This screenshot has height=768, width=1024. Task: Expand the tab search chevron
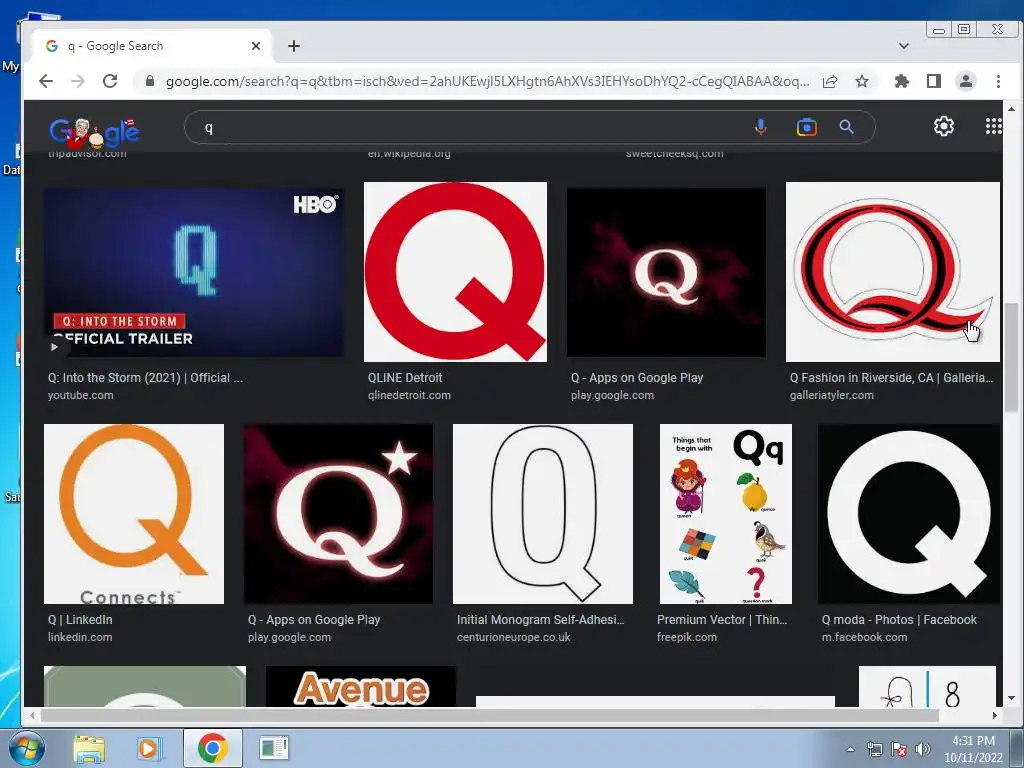tap(904, 46)
